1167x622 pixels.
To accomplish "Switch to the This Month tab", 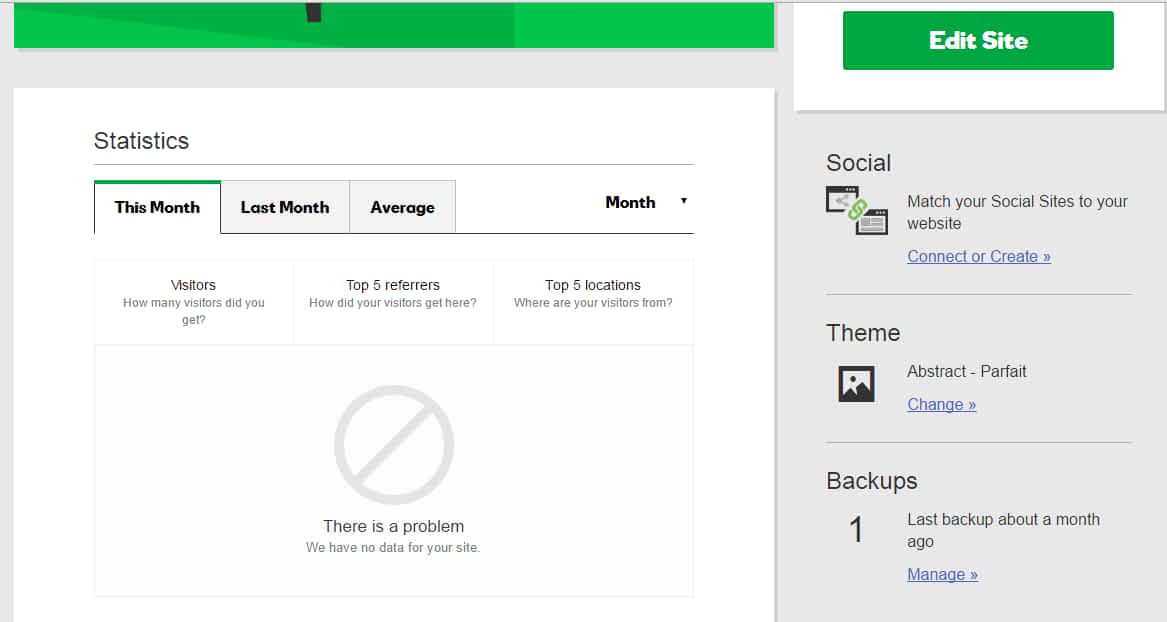I will point(157,207).
